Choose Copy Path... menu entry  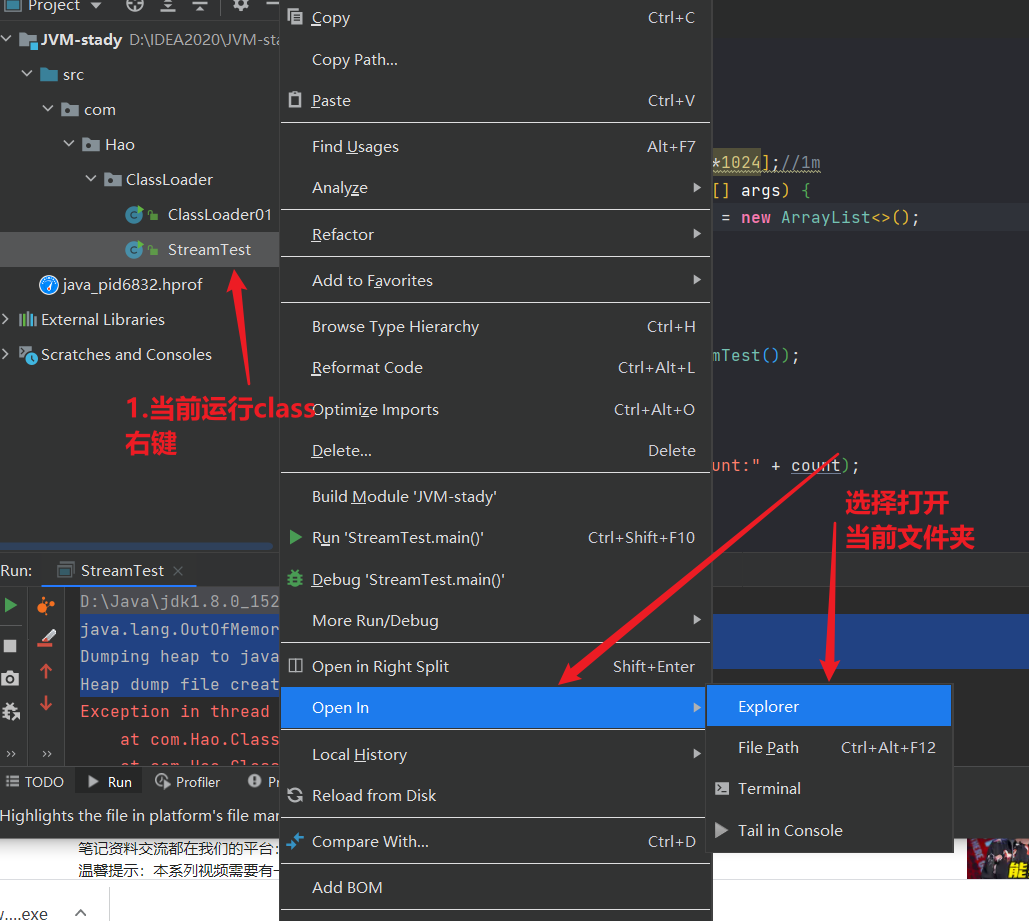[495, 60]
